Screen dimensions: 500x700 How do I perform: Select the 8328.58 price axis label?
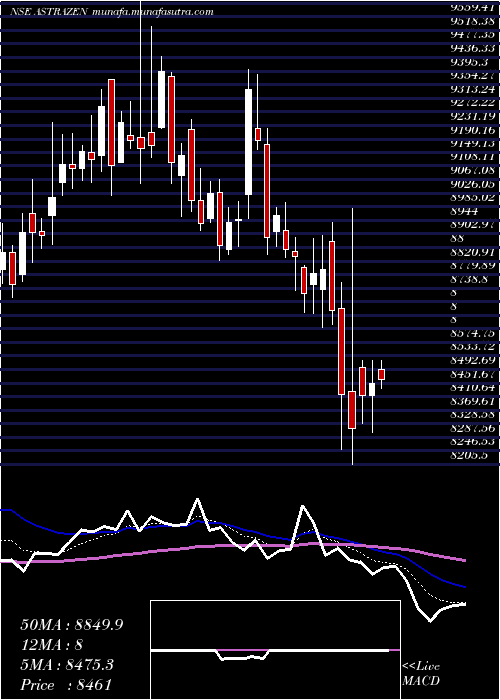(x=474, y=416)
